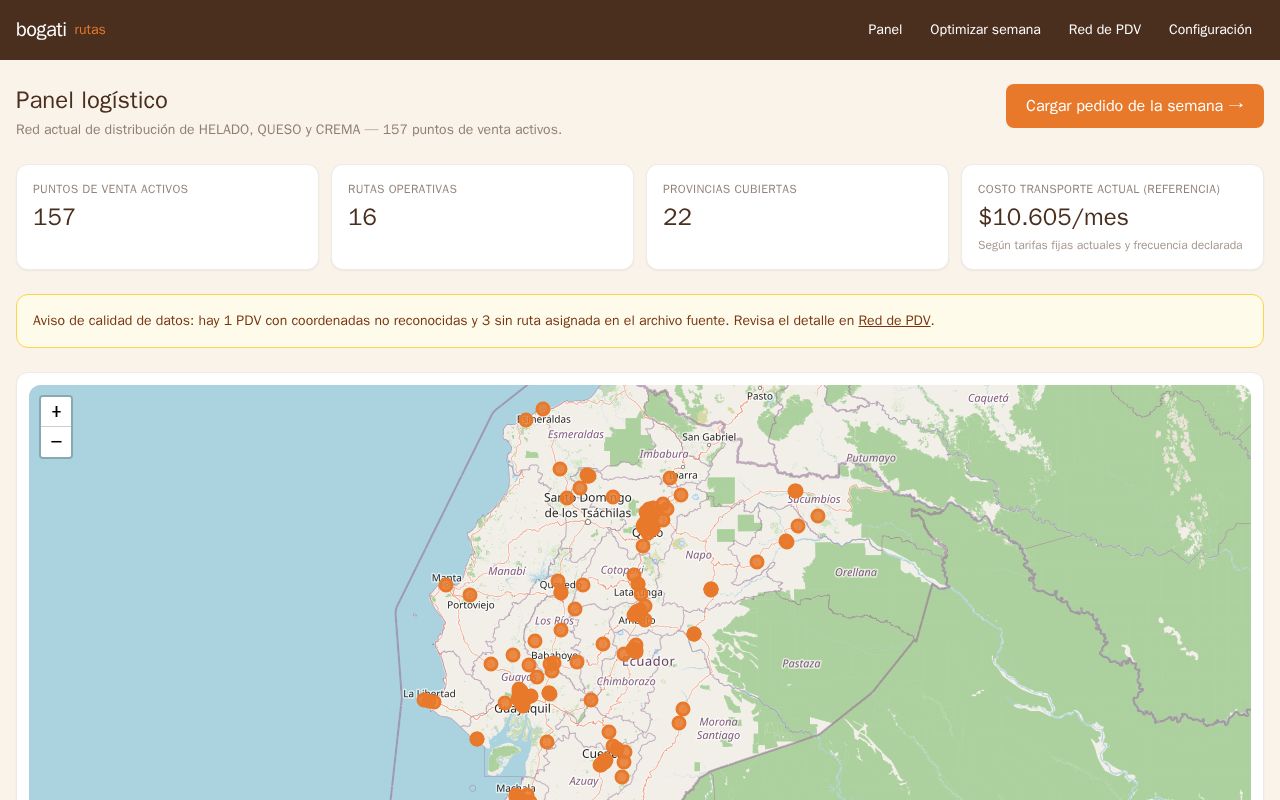Click the marker west of Pastaza
The image size is (1280, 800).
pyautogui.click(x=694, y=634)
